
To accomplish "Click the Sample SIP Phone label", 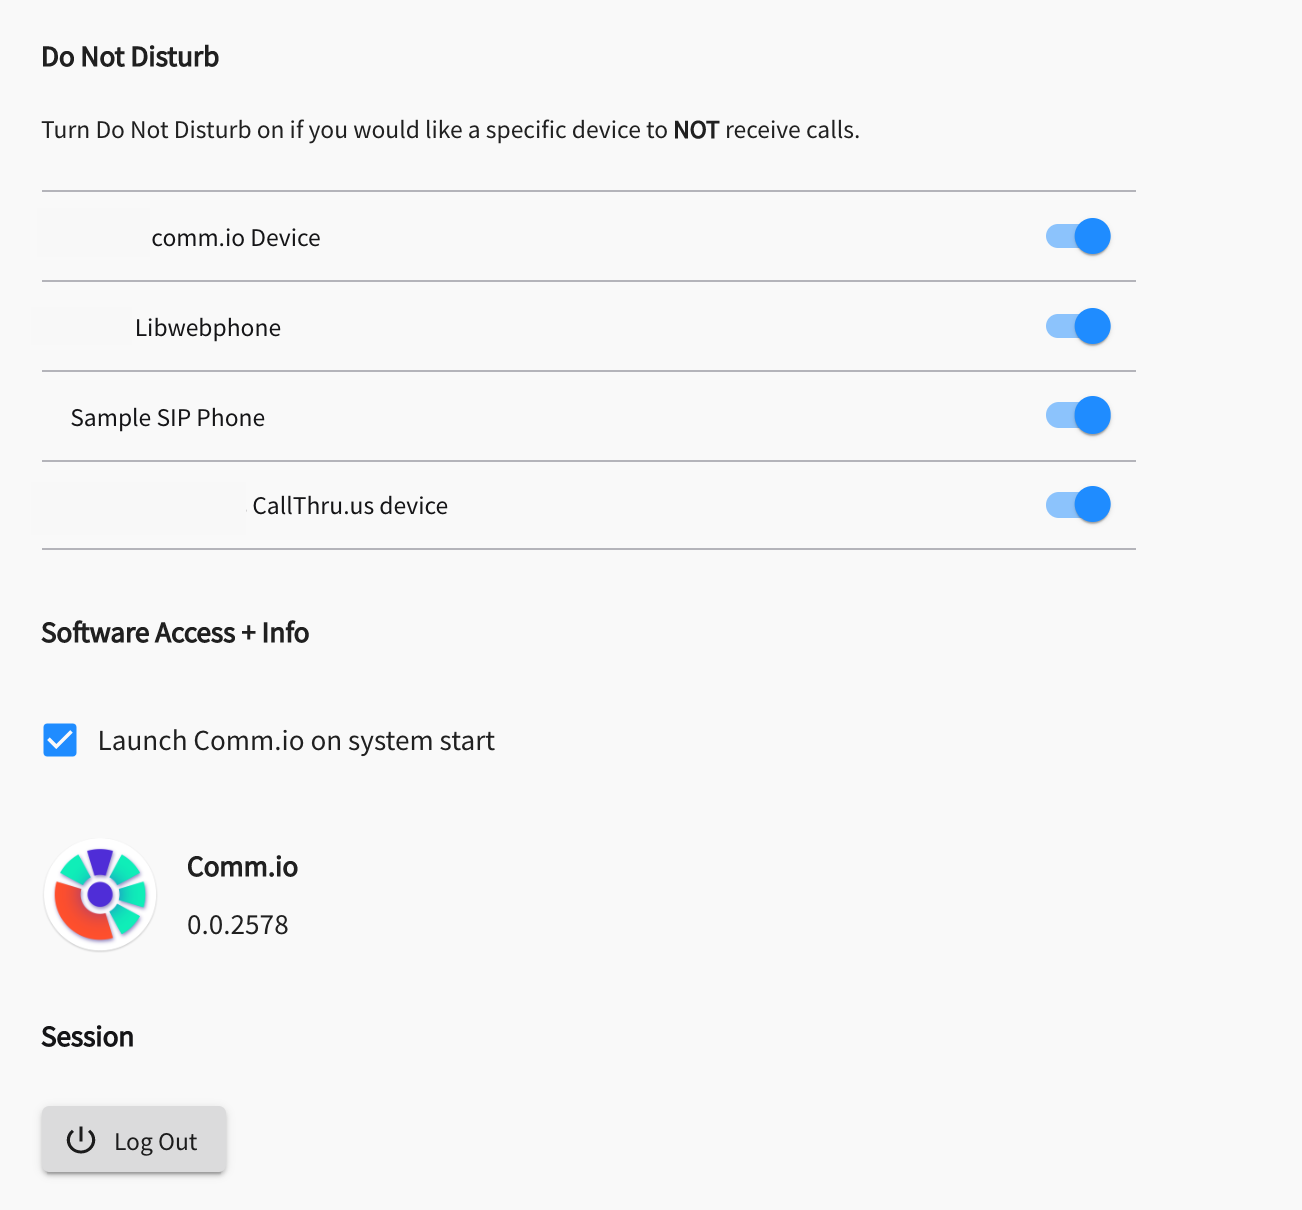I will (x=168, y=418).
